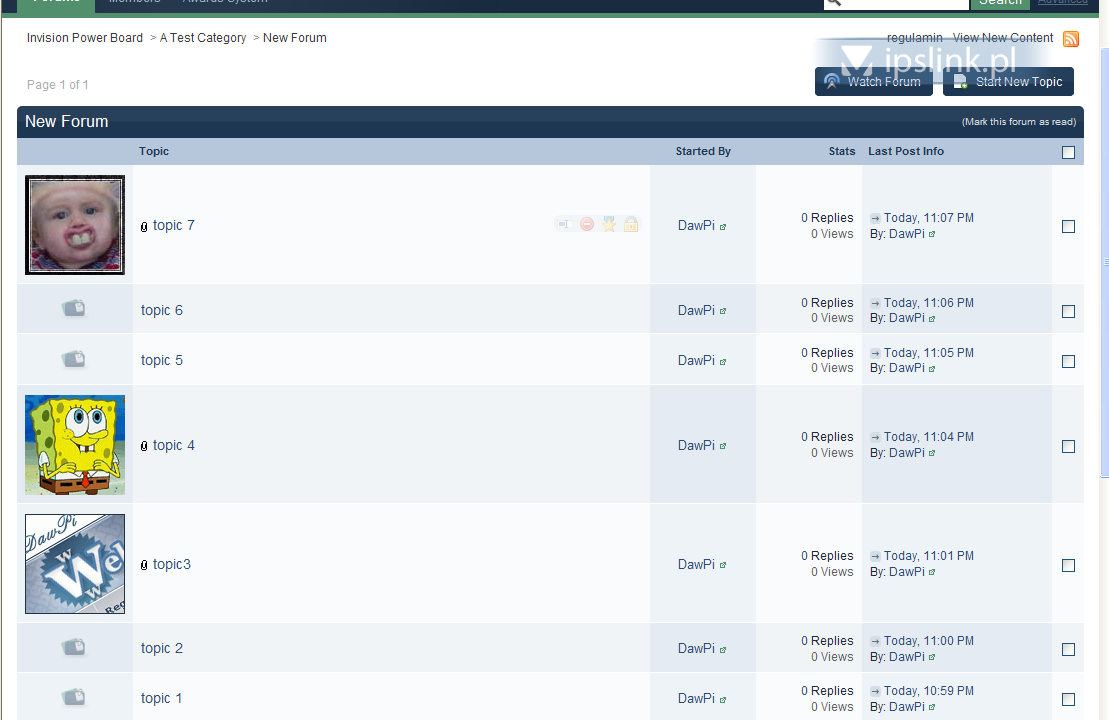Screen dimensions: 1109x720
Task: Go to last post arrow for topic 1
Action: (x=875, y=691)
